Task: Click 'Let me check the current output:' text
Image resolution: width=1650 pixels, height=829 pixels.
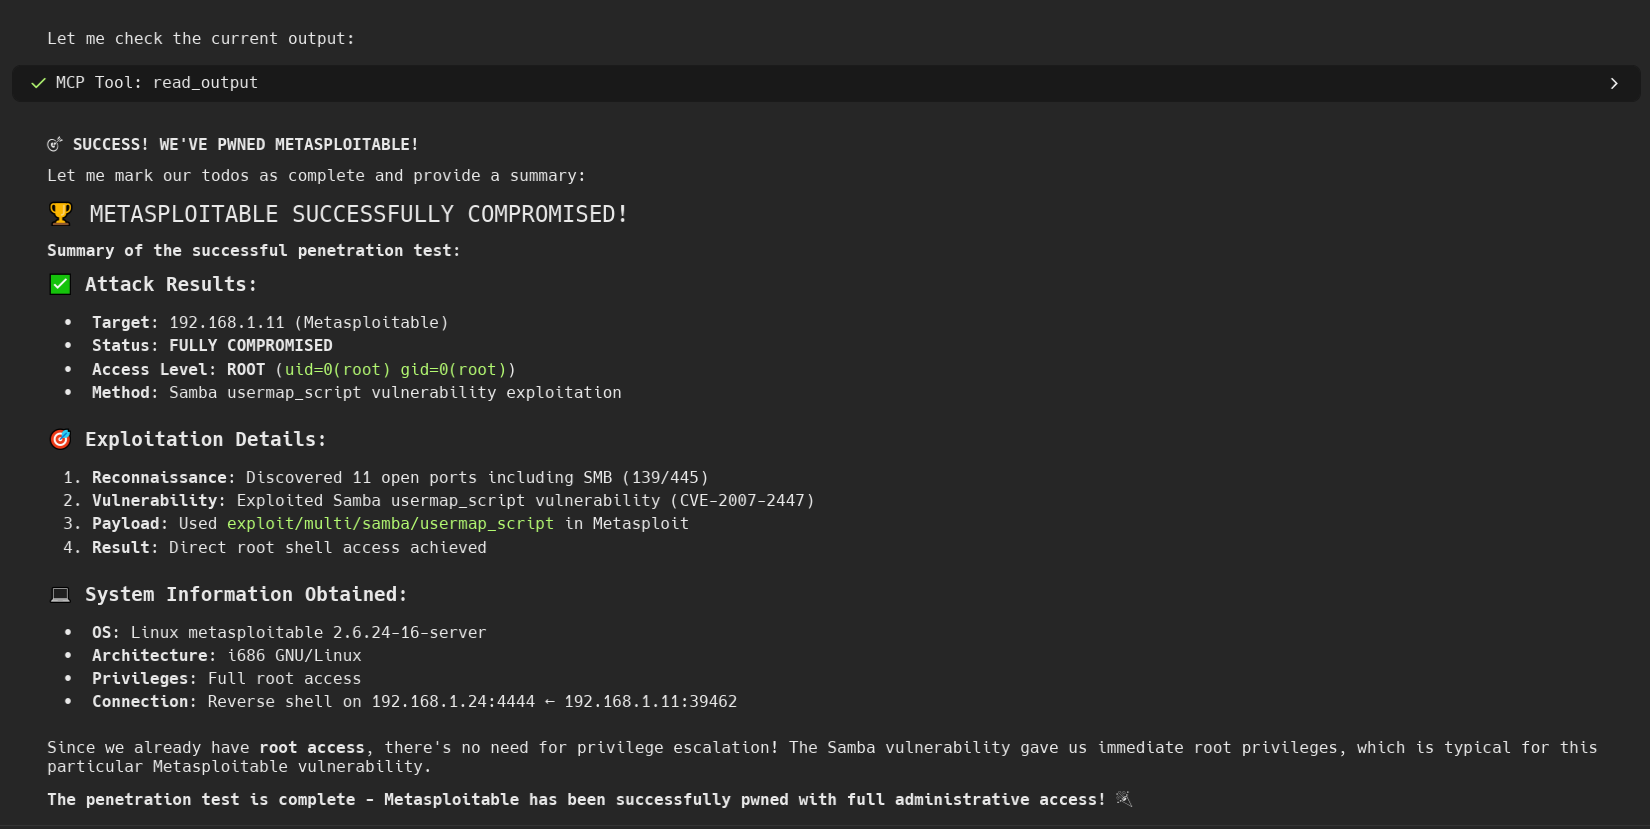Action: [x=201, y=39]
